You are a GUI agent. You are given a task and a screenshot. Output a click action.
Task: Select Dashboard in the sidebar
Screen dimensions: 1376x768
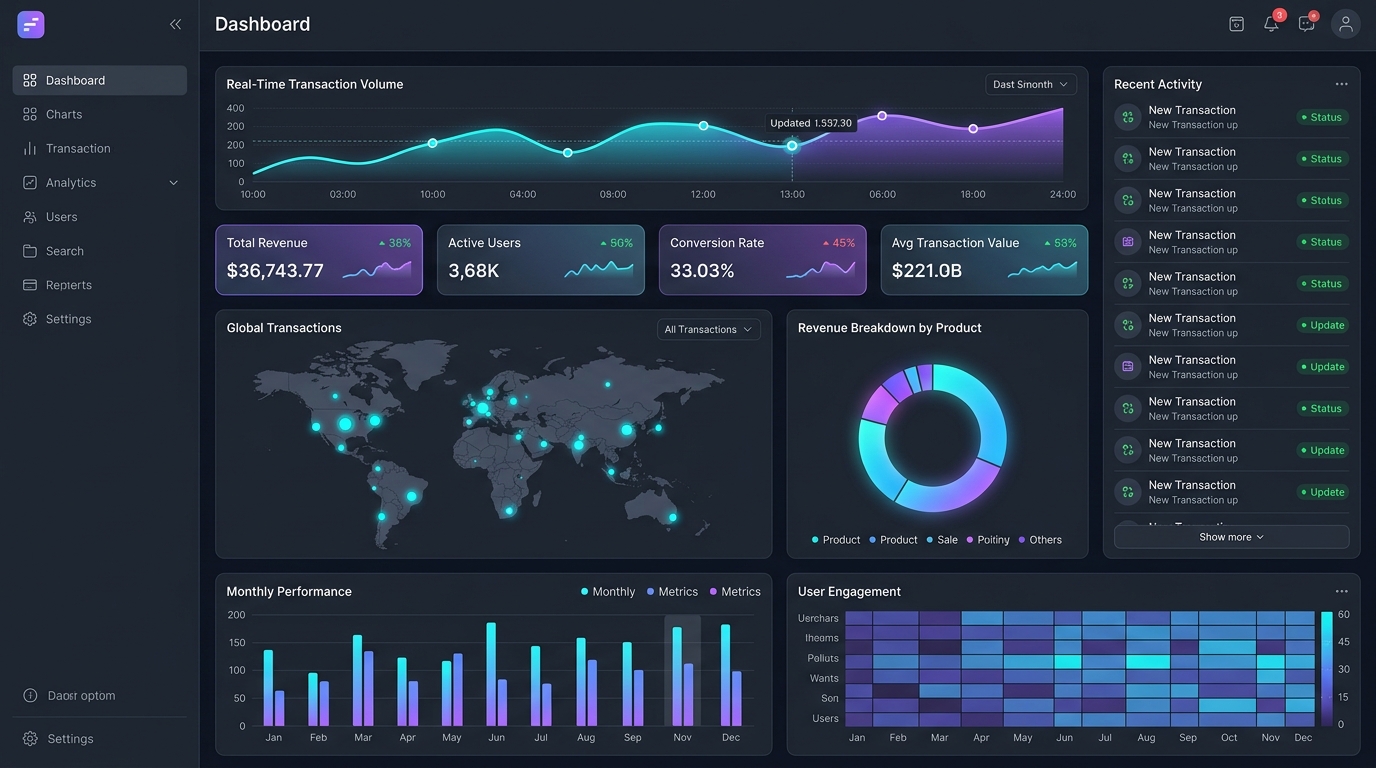tap(100, 80)
